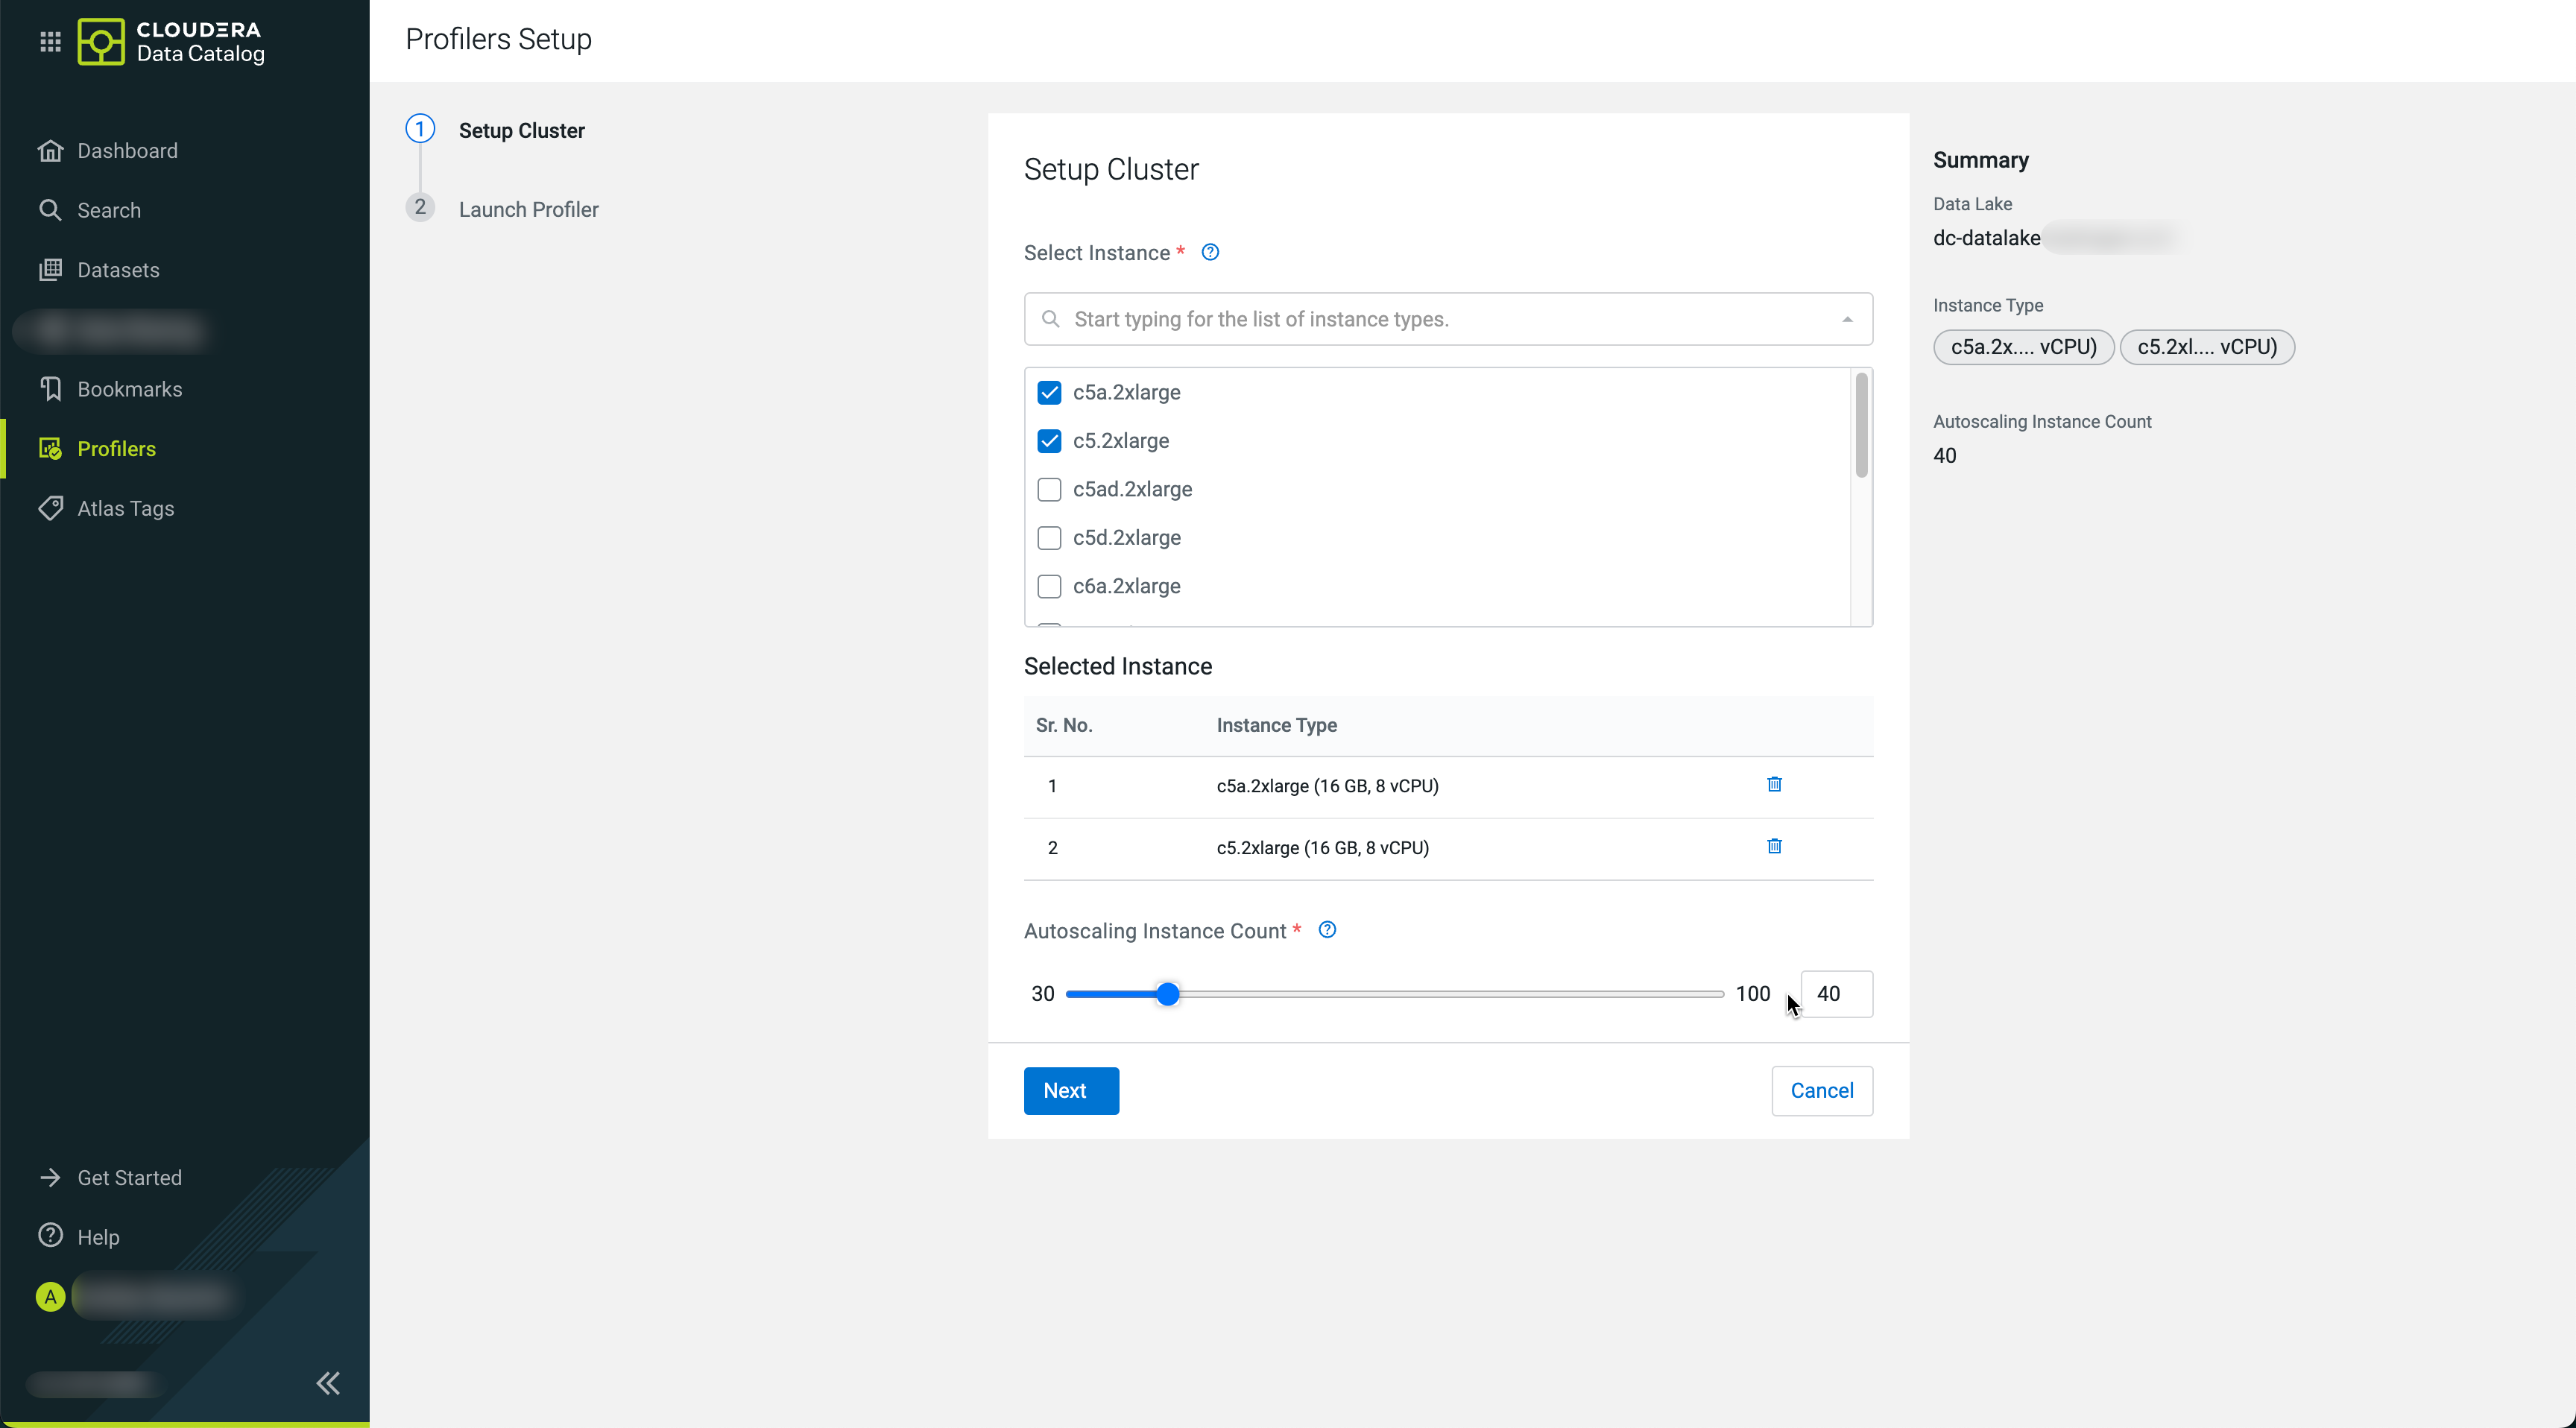This screenshot has height=1428, width=2576.
Task: Delete the c5a.2xlarge selected instance row
Action: click(1774, 784)
